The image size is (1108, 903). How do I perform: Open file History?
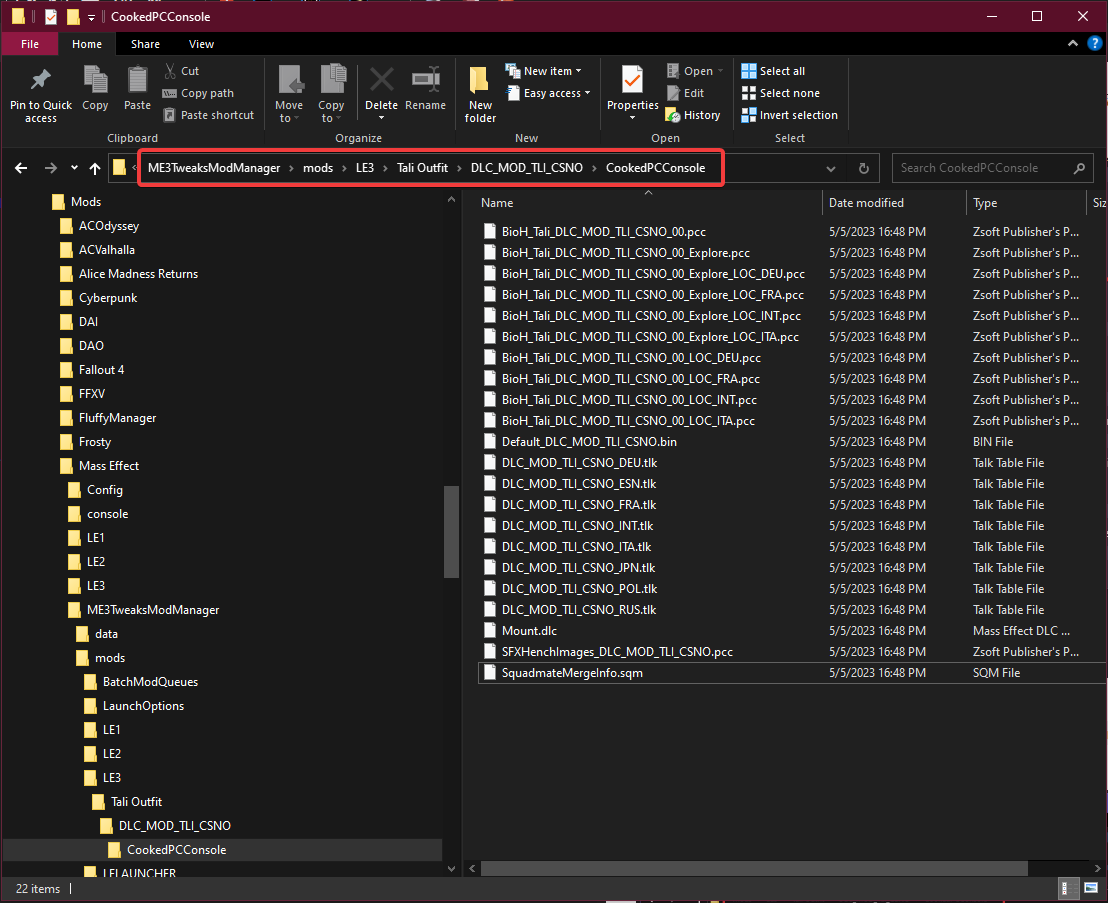693,115
